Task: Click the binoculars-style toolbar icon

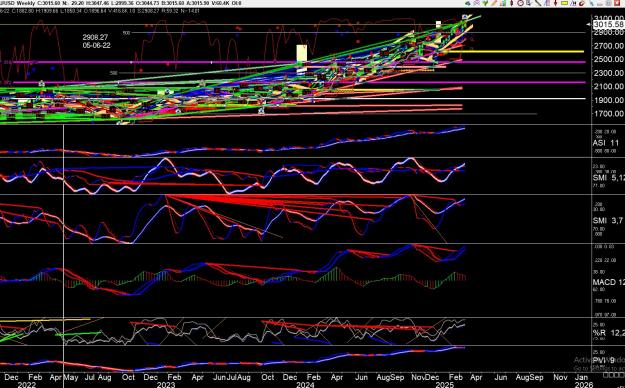Action: (573, 3)
